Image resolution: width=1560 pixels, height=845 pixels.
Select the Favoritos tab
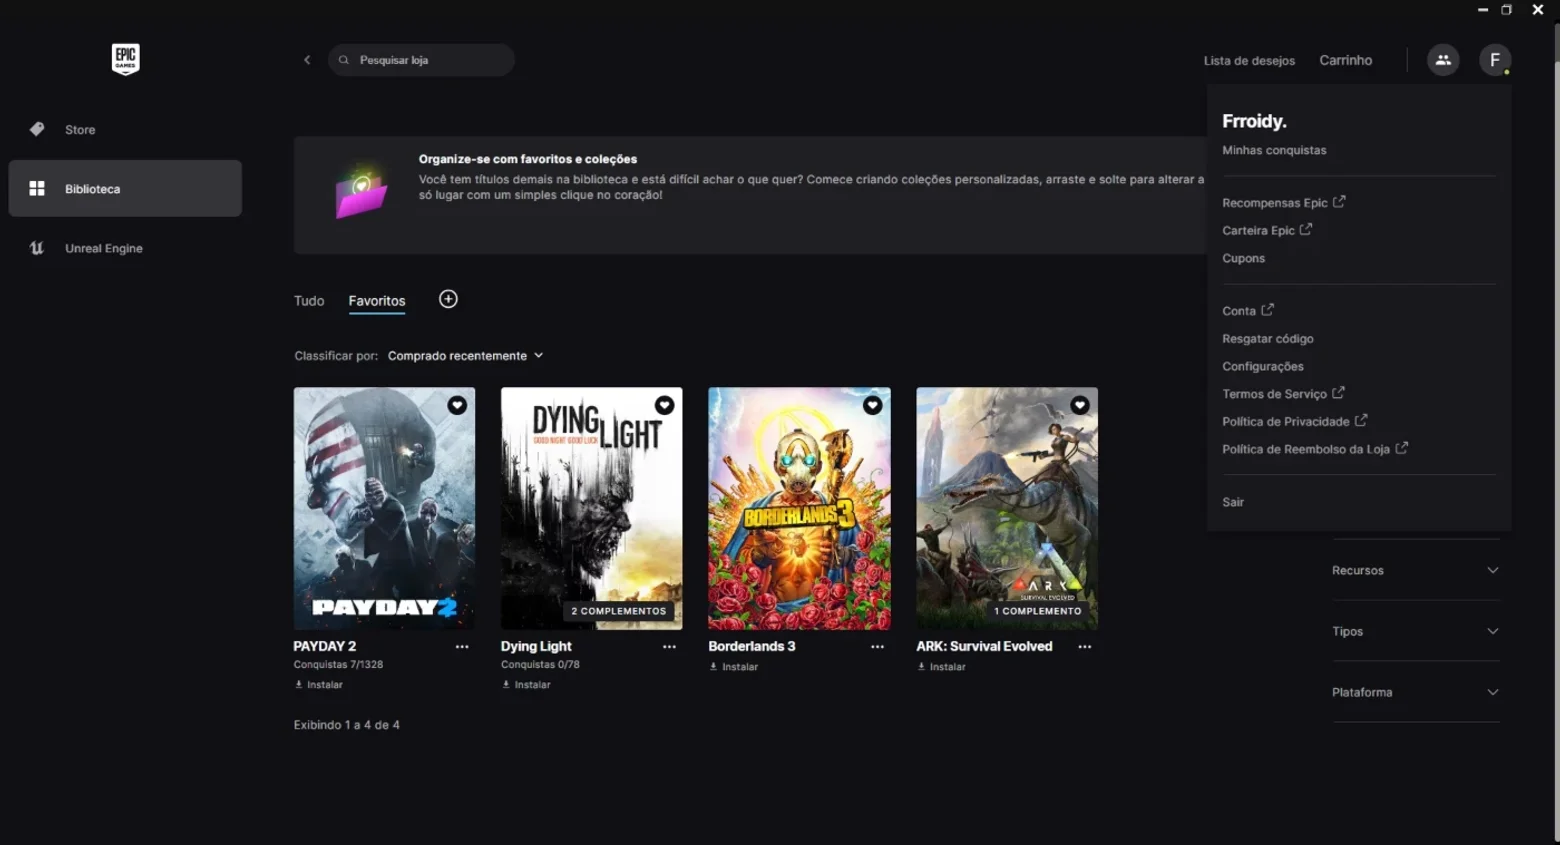(x=377, y=301)
